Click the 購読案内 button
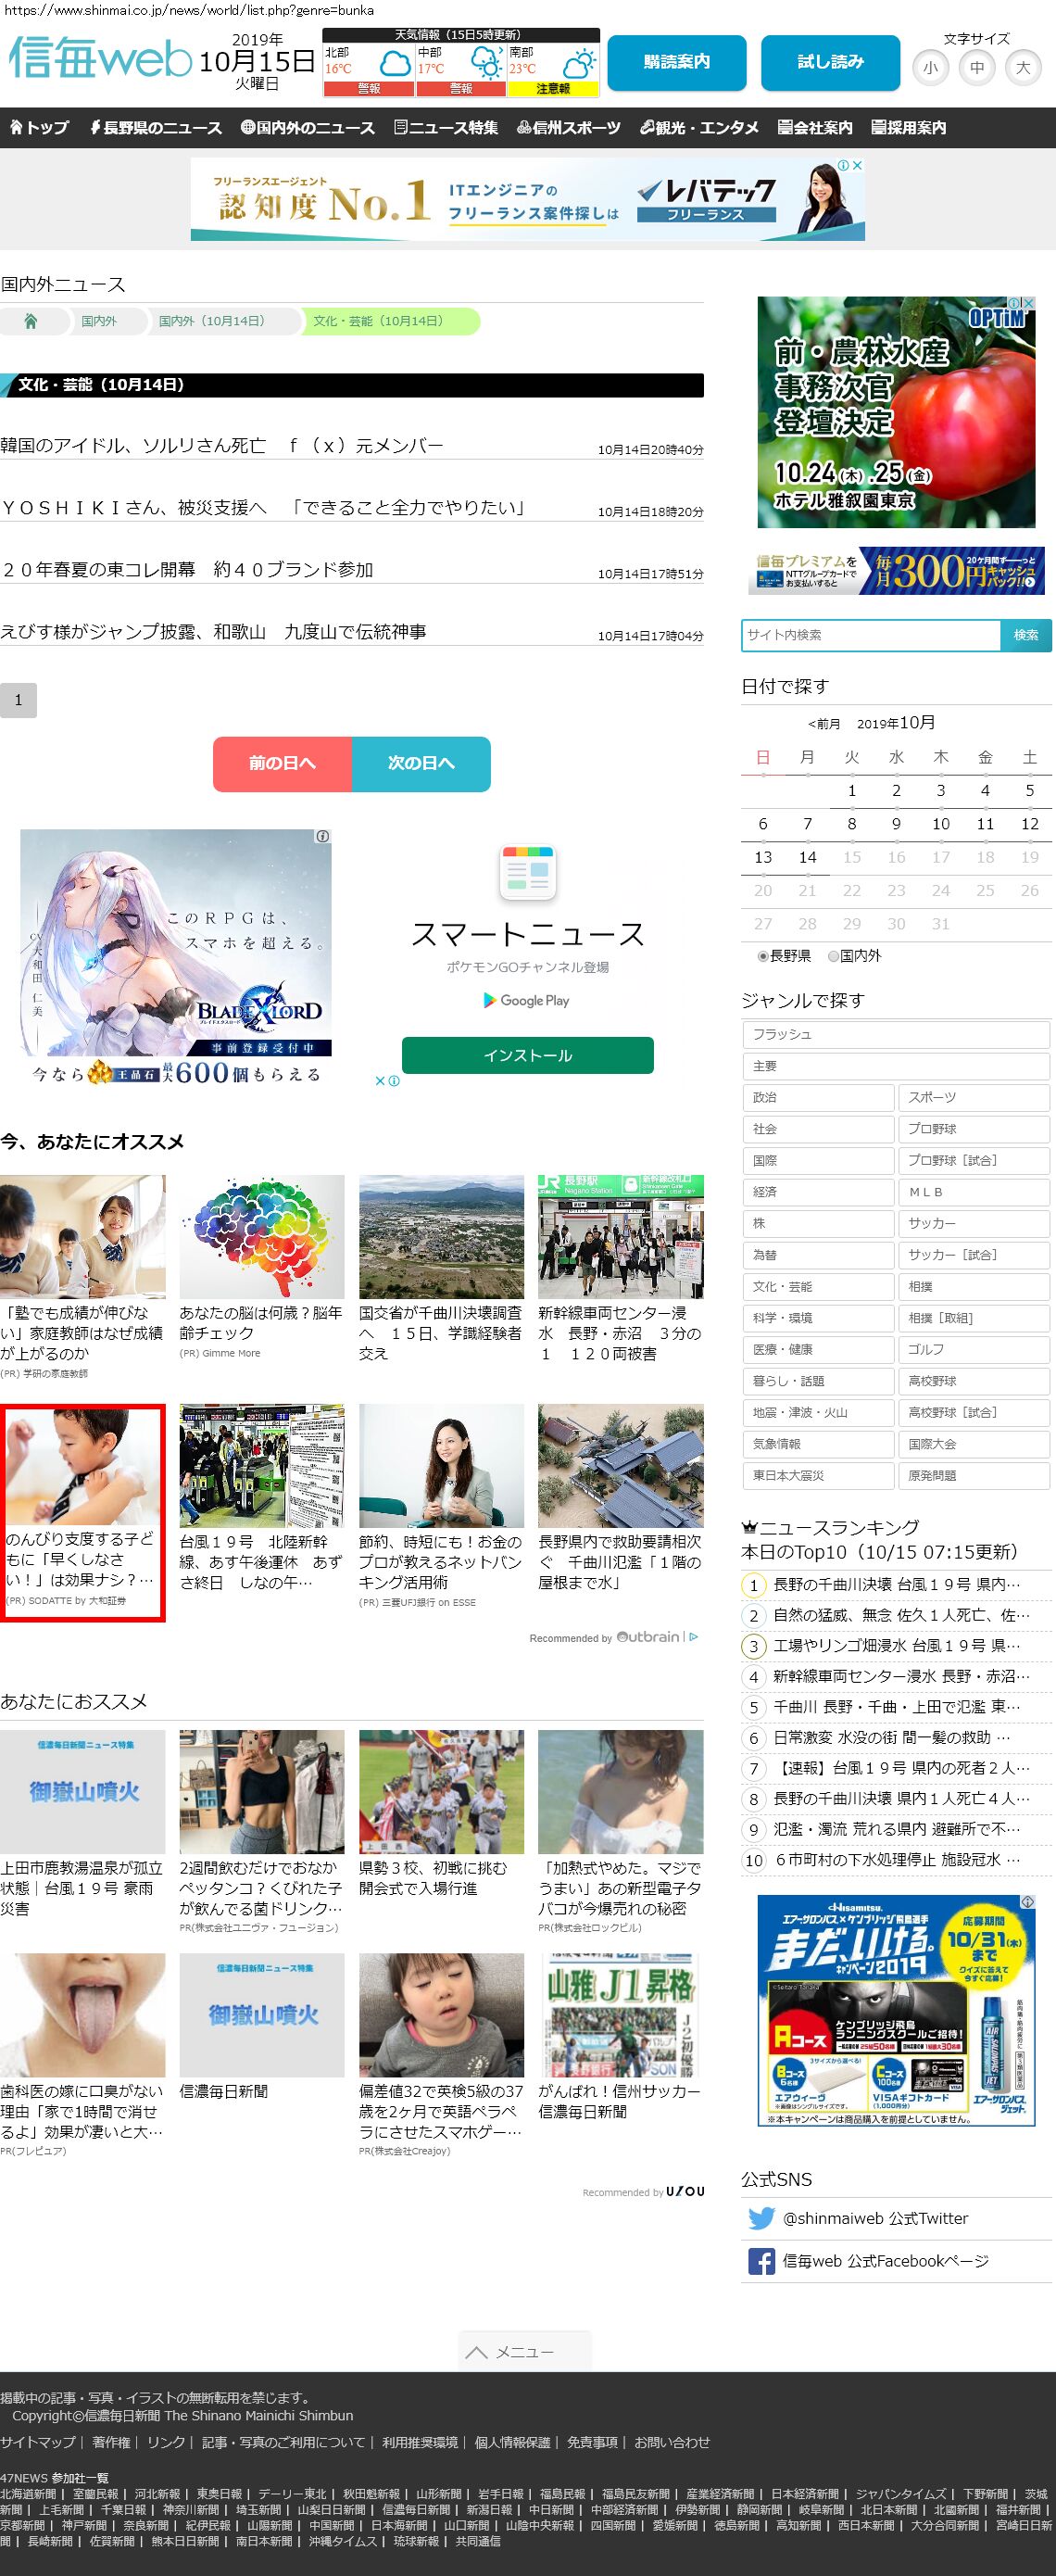 [677, 62]
